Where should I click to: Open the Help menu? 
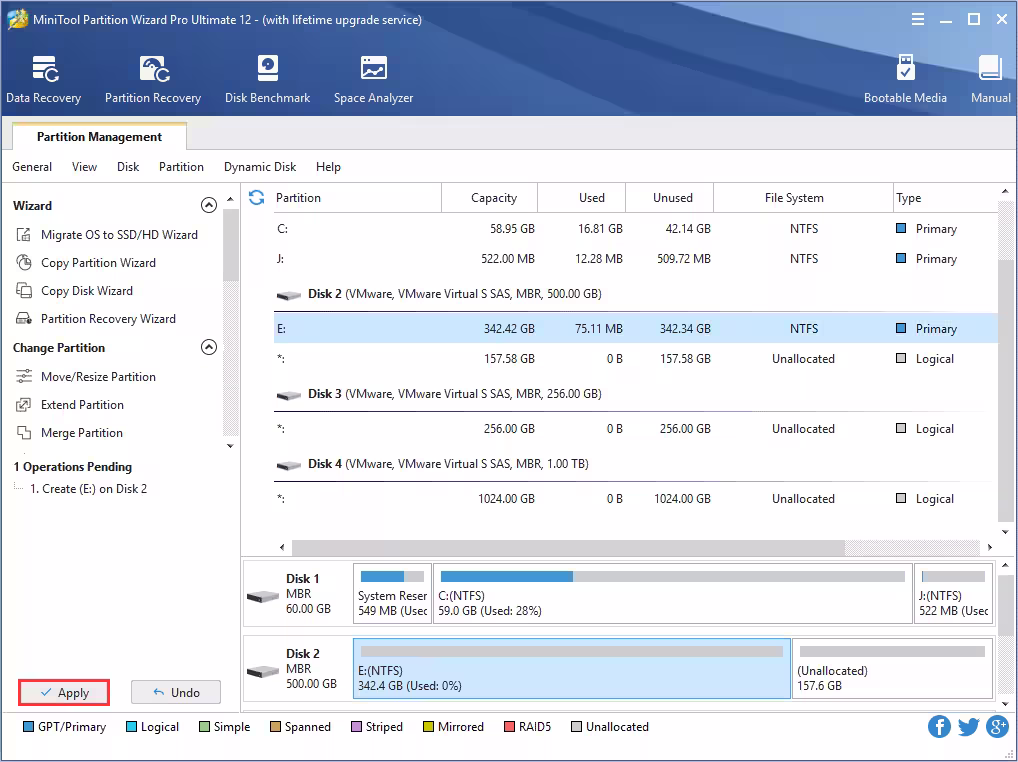tap(328, 167)
